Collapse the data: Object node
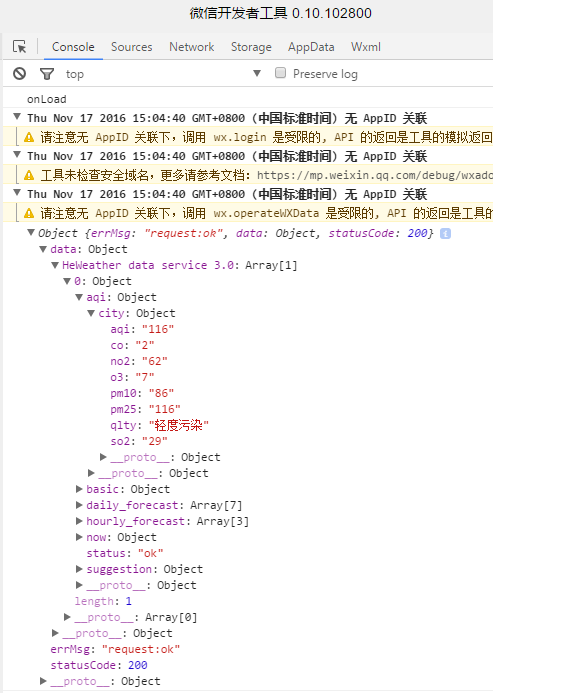 (43, 249)
